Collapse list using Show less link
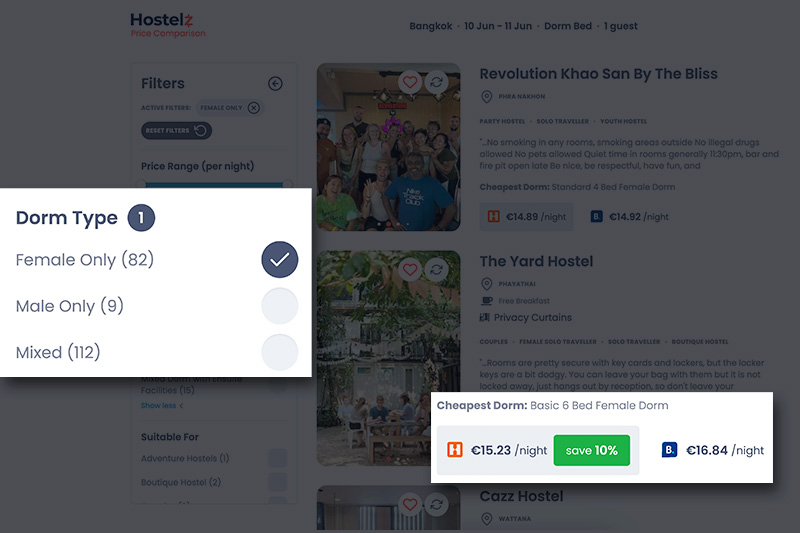800x533 pixels. click(x=158, y=406)
